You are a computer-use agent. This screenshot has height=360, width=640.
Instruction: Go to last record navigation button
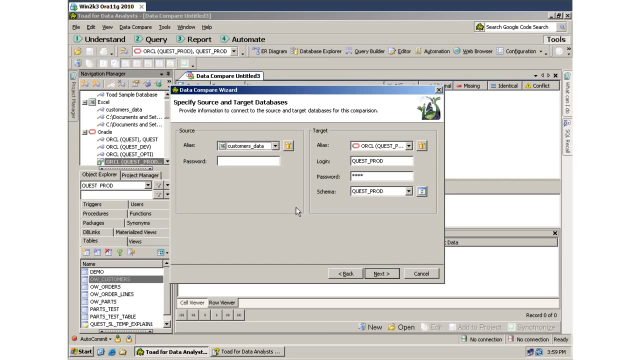click(239, 315)
